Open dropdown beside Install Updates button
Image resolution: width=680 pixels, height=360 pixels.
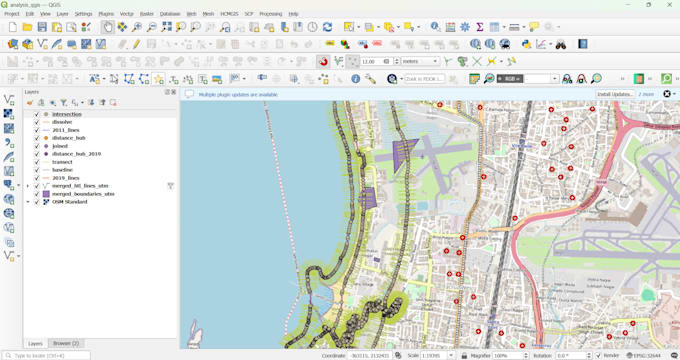[x=674, y=94]
